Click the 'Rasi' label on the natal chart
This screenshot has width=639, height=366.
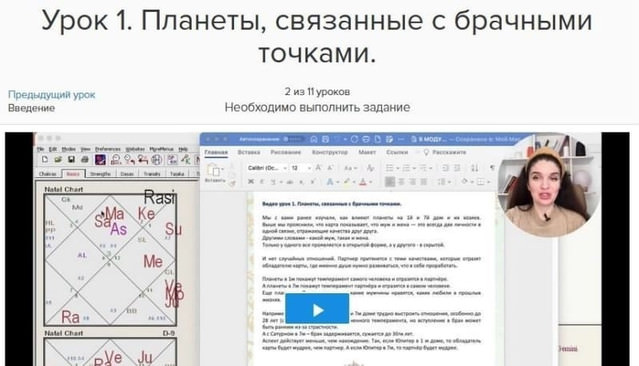click(160, 197)
